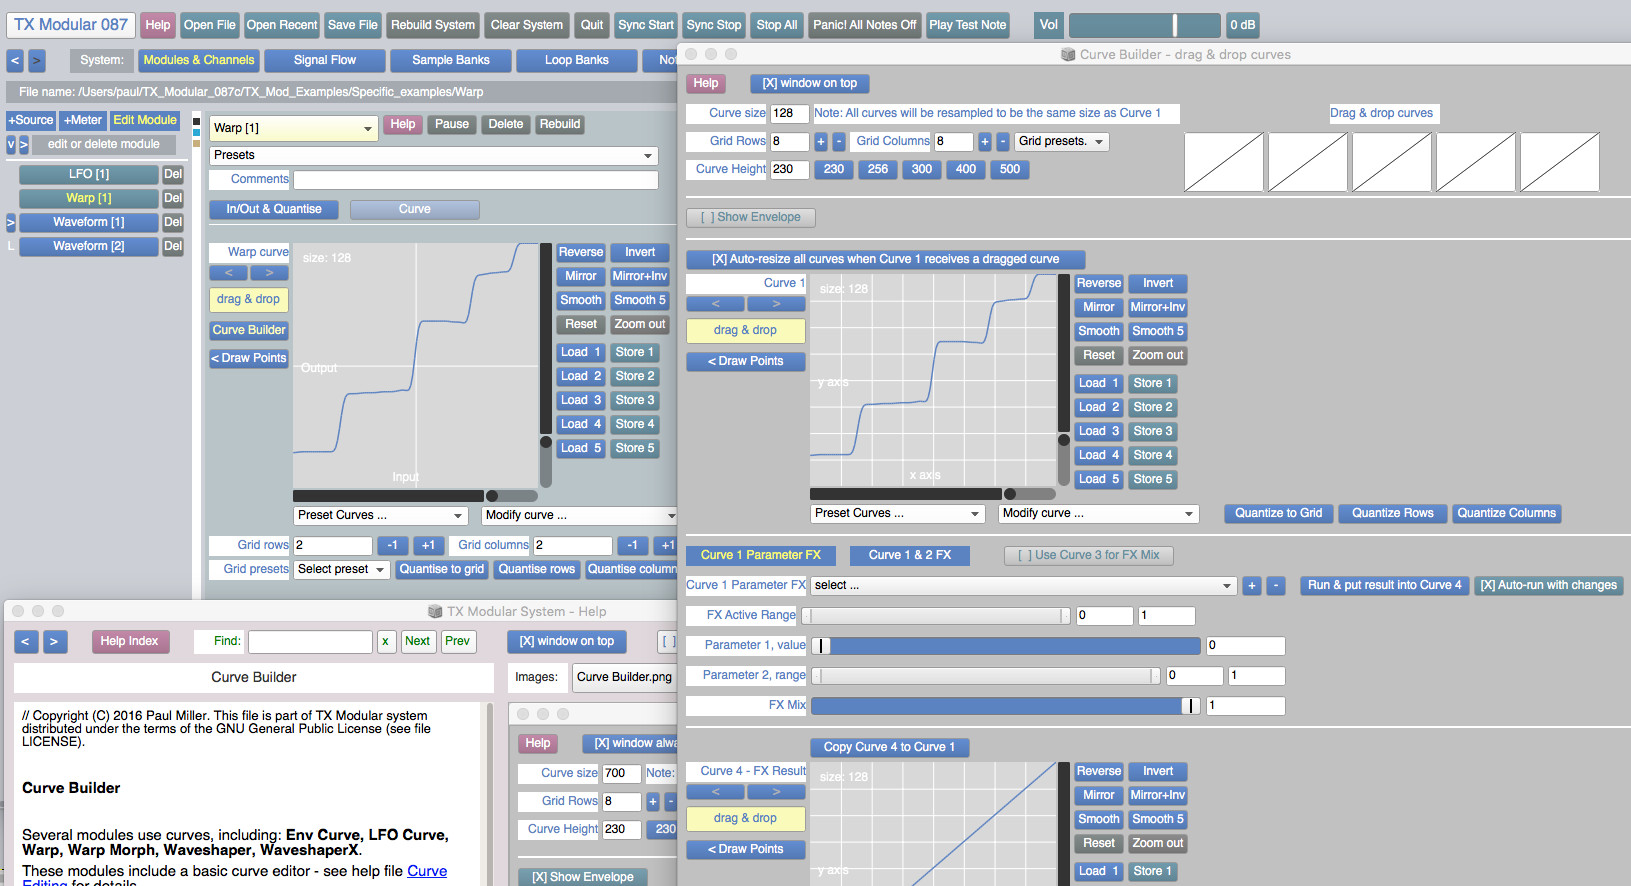Enable Use Curve 3 for FX Mix

(x=1088, y=555)
